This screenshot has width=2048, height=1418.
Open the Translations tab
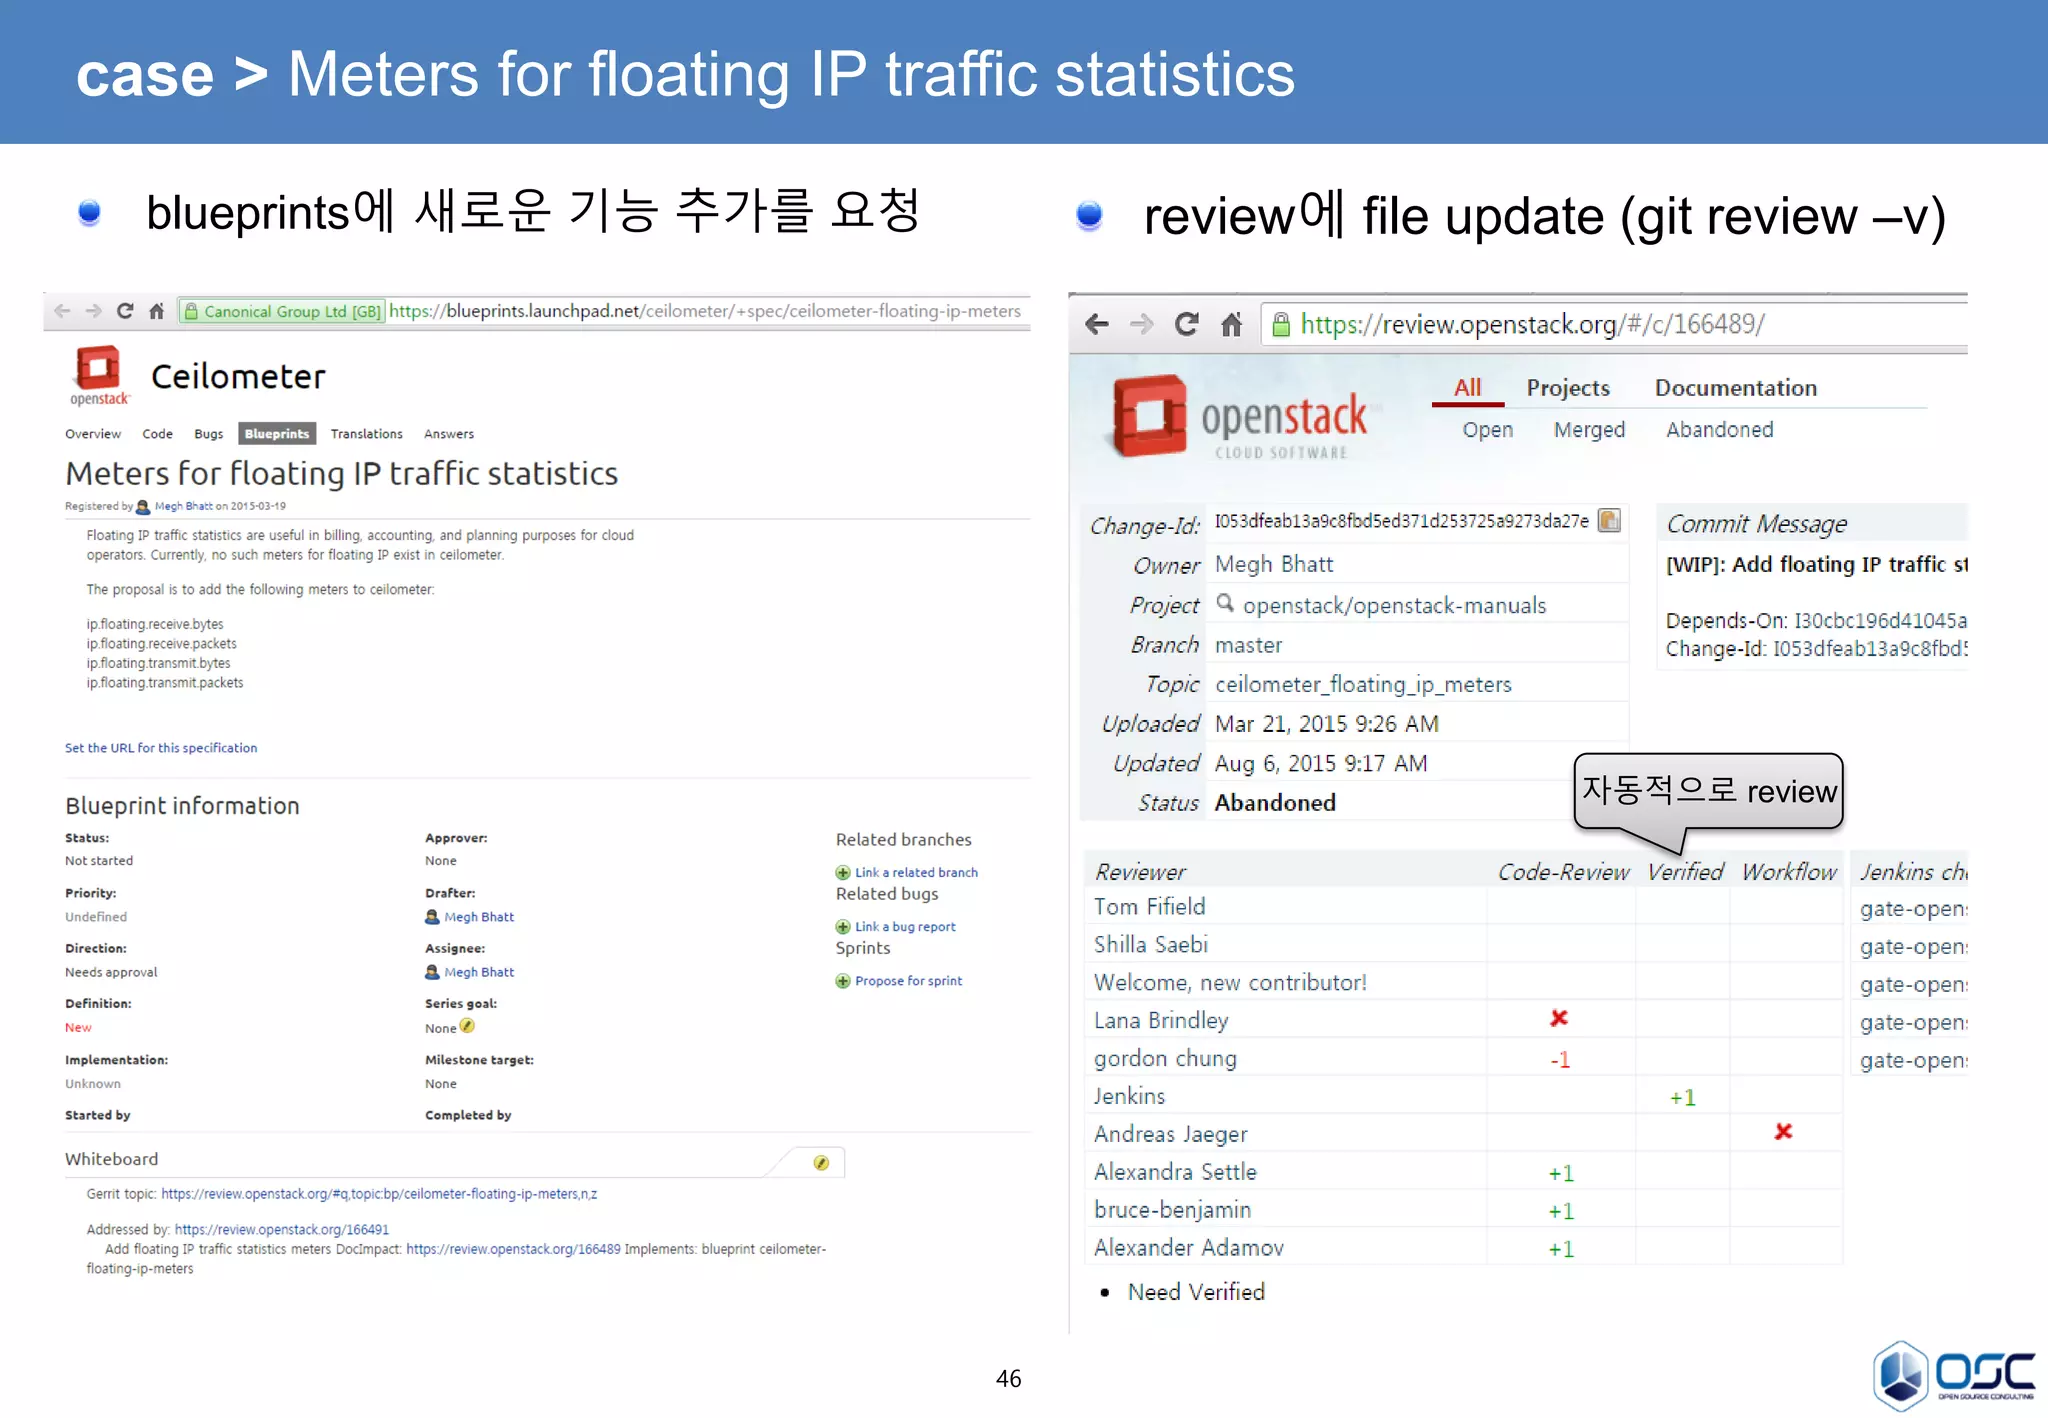[366, 434]
